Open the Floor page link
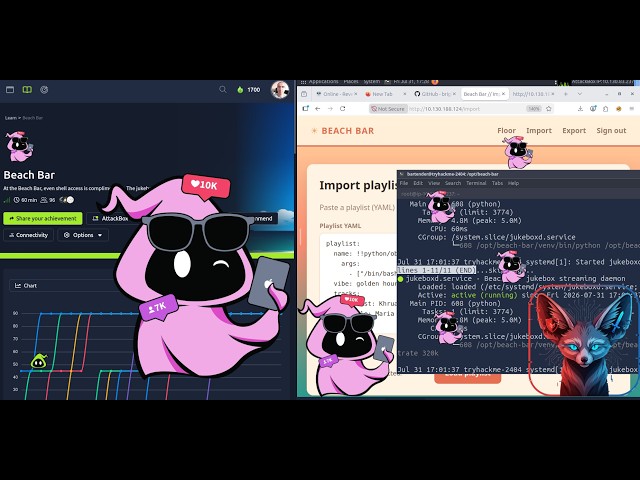Viewport: 640px width, 480px height. pos(507,131)
